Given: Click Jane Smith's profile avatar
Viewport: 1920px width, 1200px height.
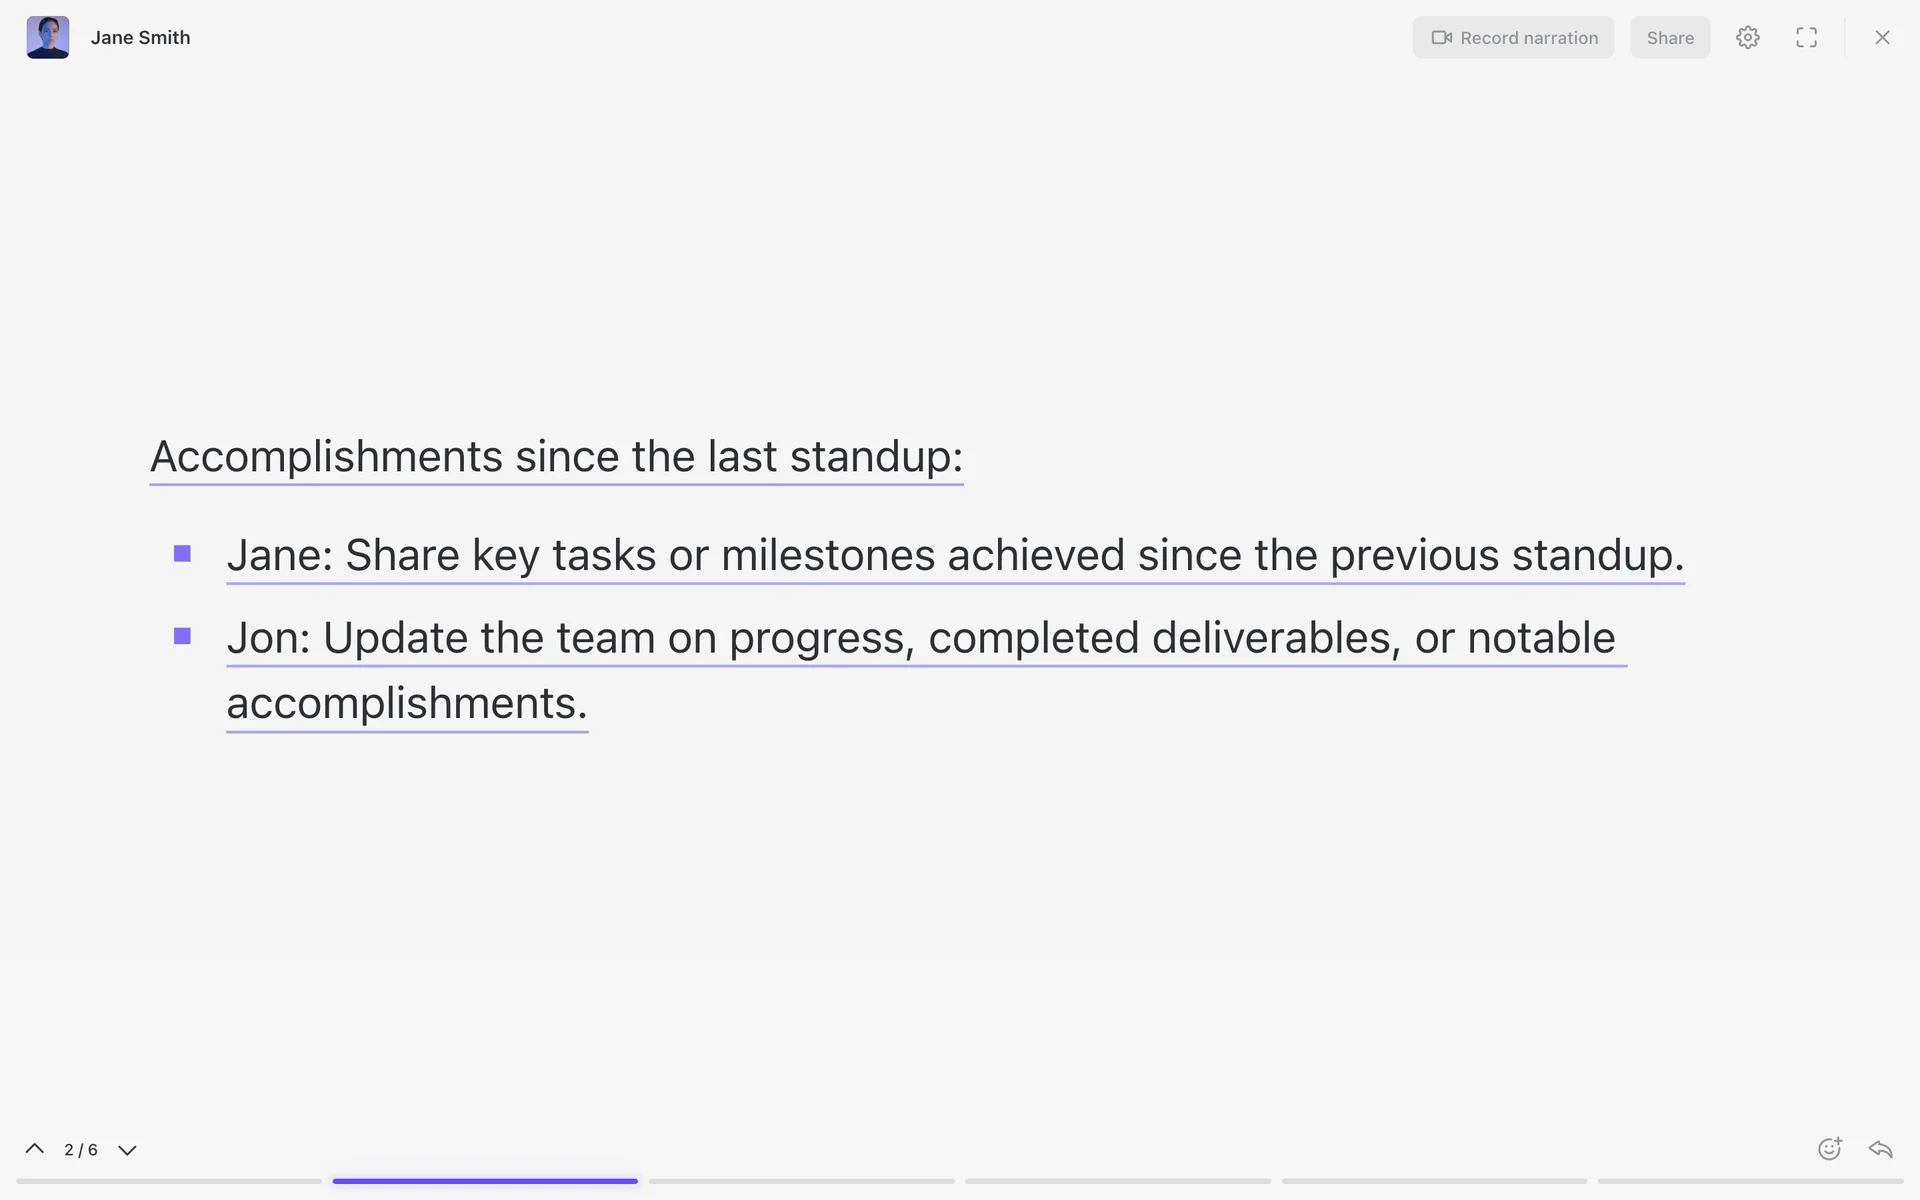Looking at the screenshot, I should (x=48, y=37).
